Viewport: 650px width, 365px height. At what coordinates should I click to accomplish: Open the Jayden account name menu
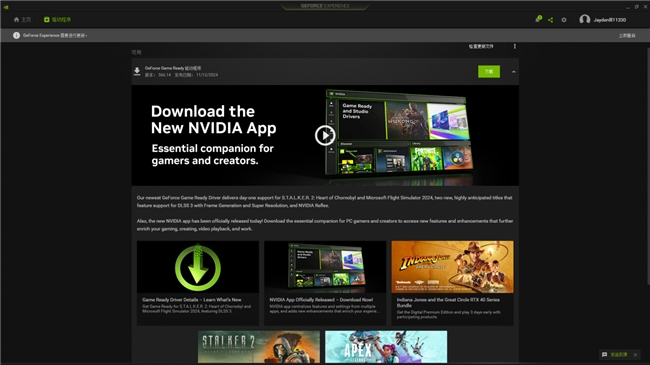click(x=609, y=20)
